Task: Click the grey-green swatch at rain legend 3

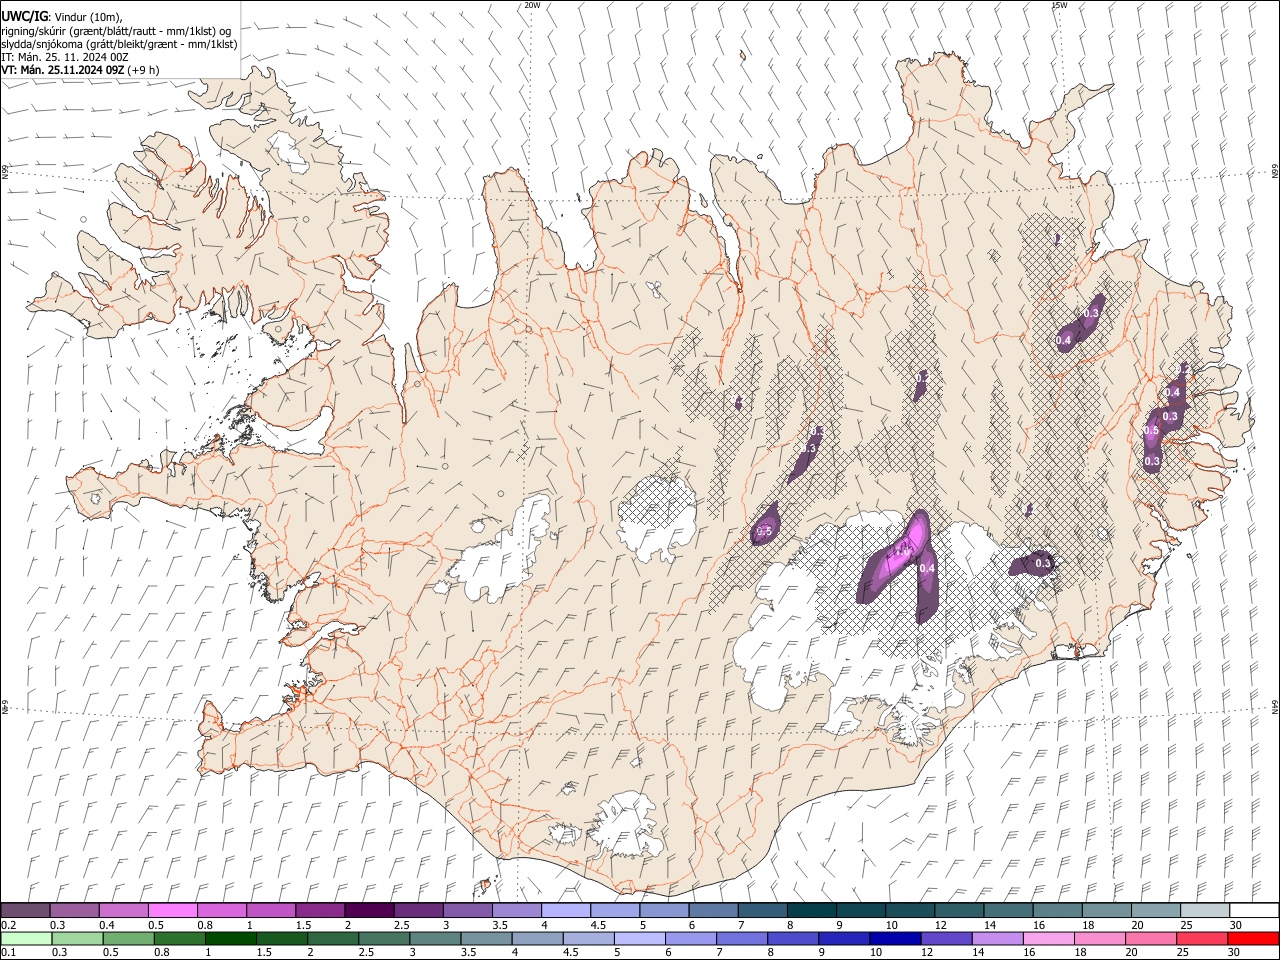Action: (435, 938)
